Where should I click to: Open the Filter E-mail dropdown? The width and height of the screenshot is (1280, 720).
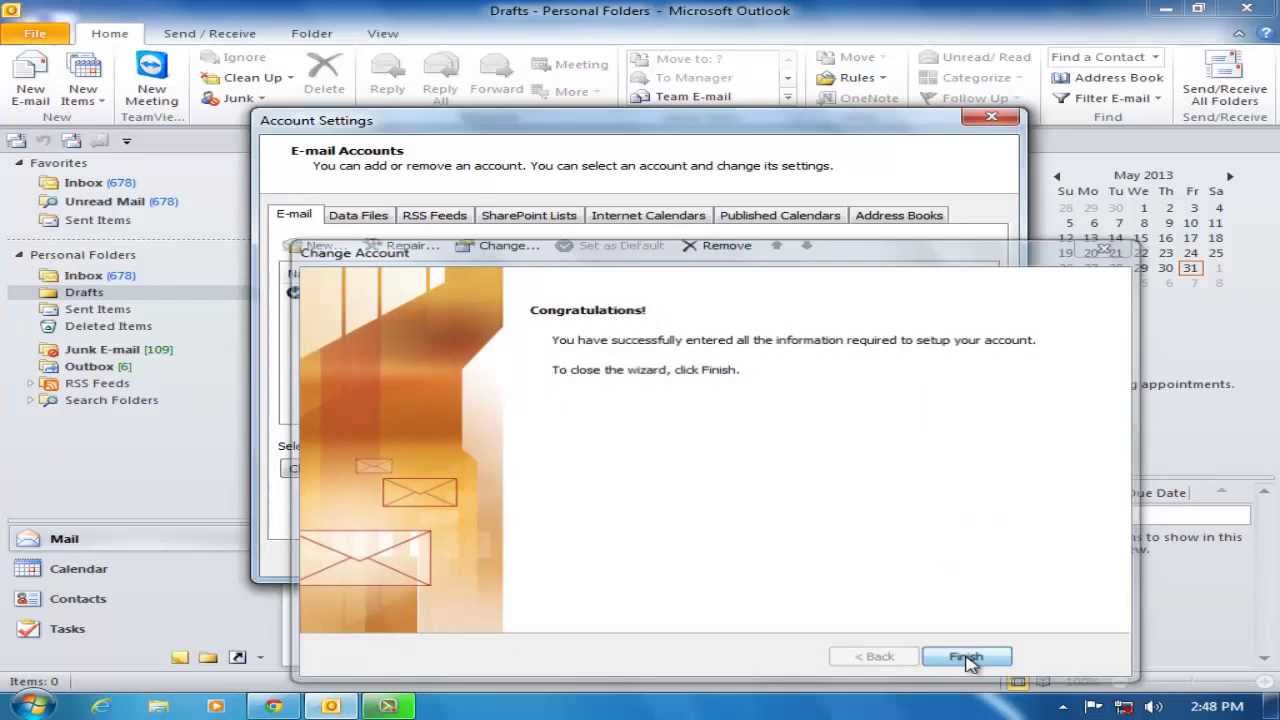tap(1107, 98)
